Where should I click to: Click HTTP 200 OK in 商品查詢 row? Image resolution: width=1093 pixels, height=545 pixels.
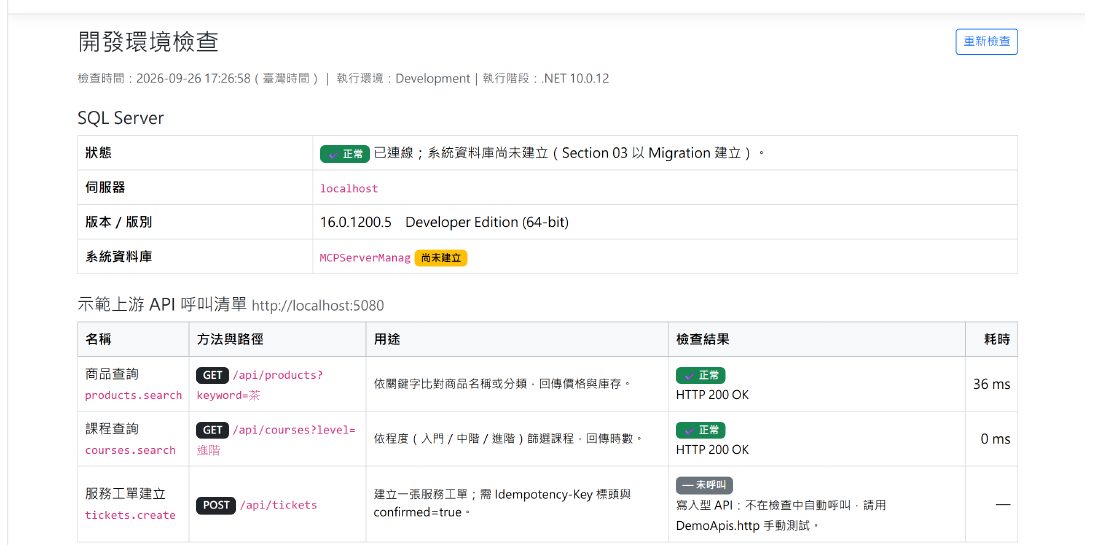[712, 394]
